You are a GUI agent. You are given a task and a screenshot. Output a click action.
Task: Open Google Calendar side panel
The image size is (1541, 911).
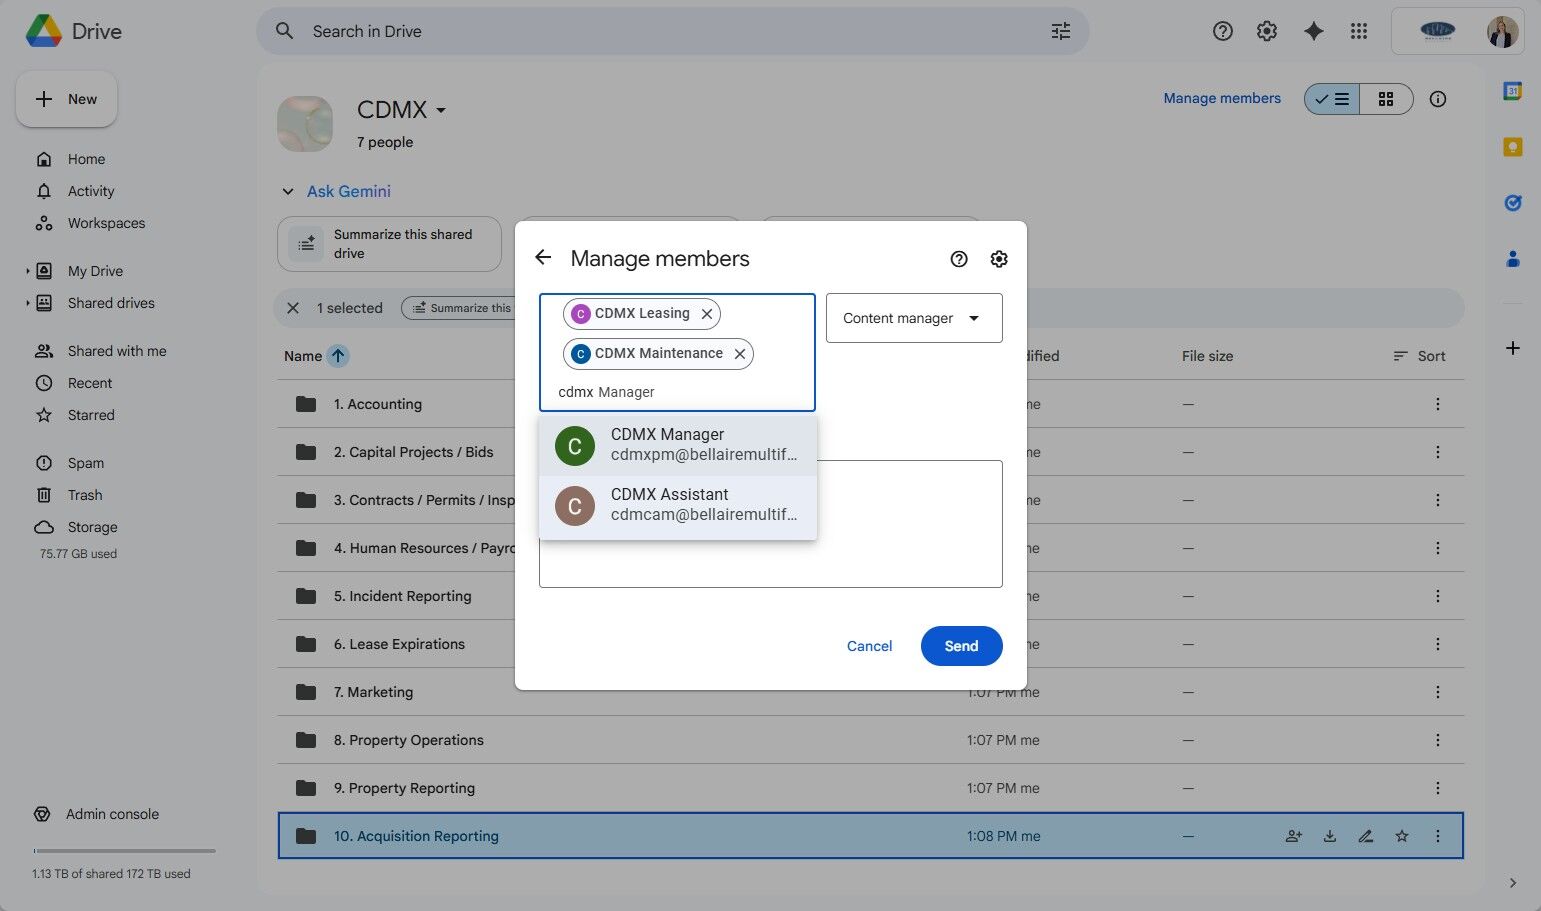1513,91
